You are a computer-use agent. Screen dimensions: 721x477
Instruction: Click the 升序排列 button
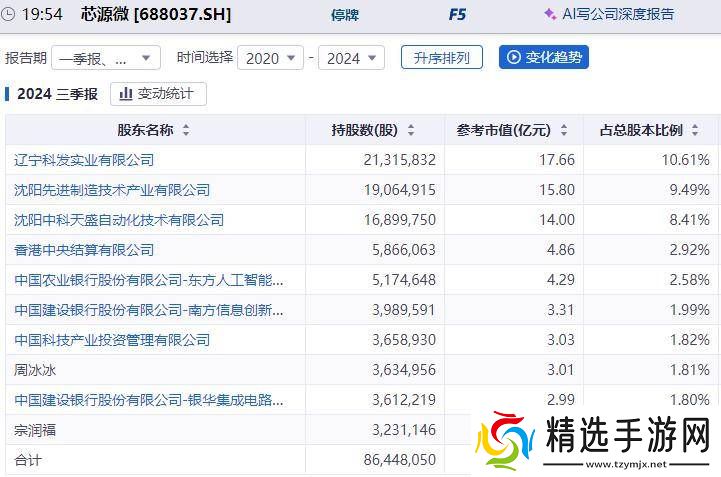[x=441, y=58]
